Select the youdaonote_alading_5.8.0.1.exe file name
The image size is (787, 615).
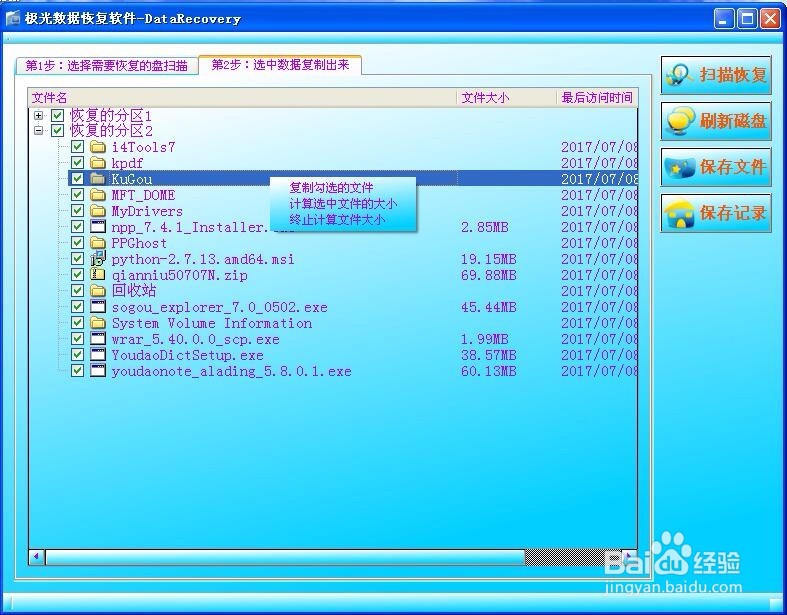pos(231,372)
